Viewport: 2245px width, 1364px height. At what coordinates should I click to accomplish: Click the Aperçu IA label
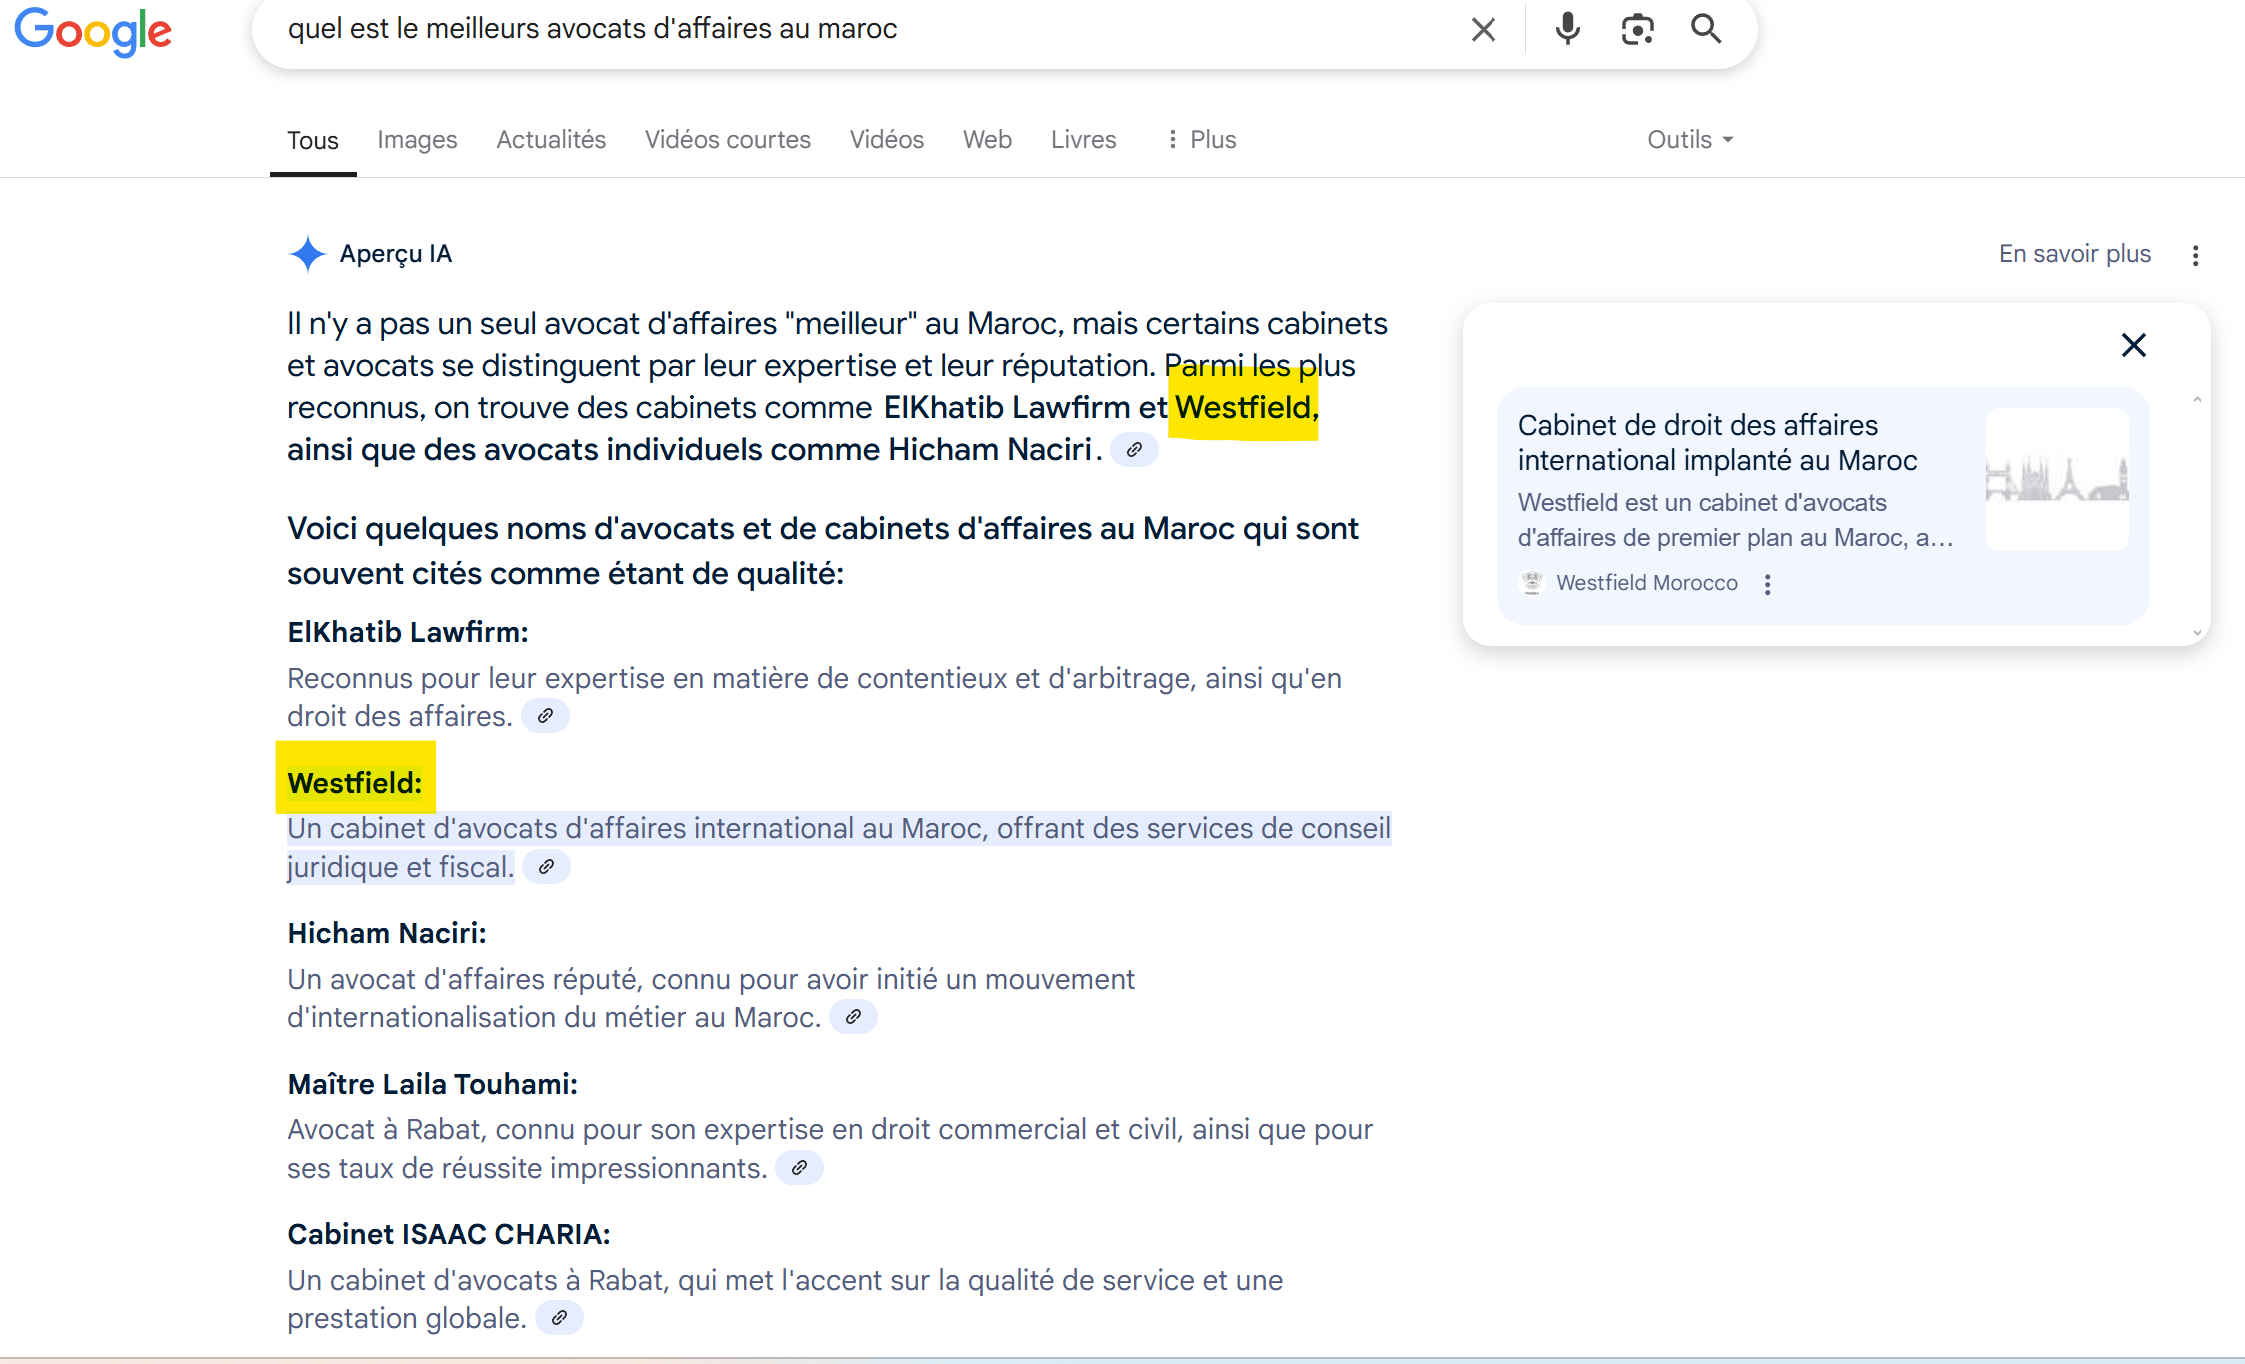[x=396, y=254]
